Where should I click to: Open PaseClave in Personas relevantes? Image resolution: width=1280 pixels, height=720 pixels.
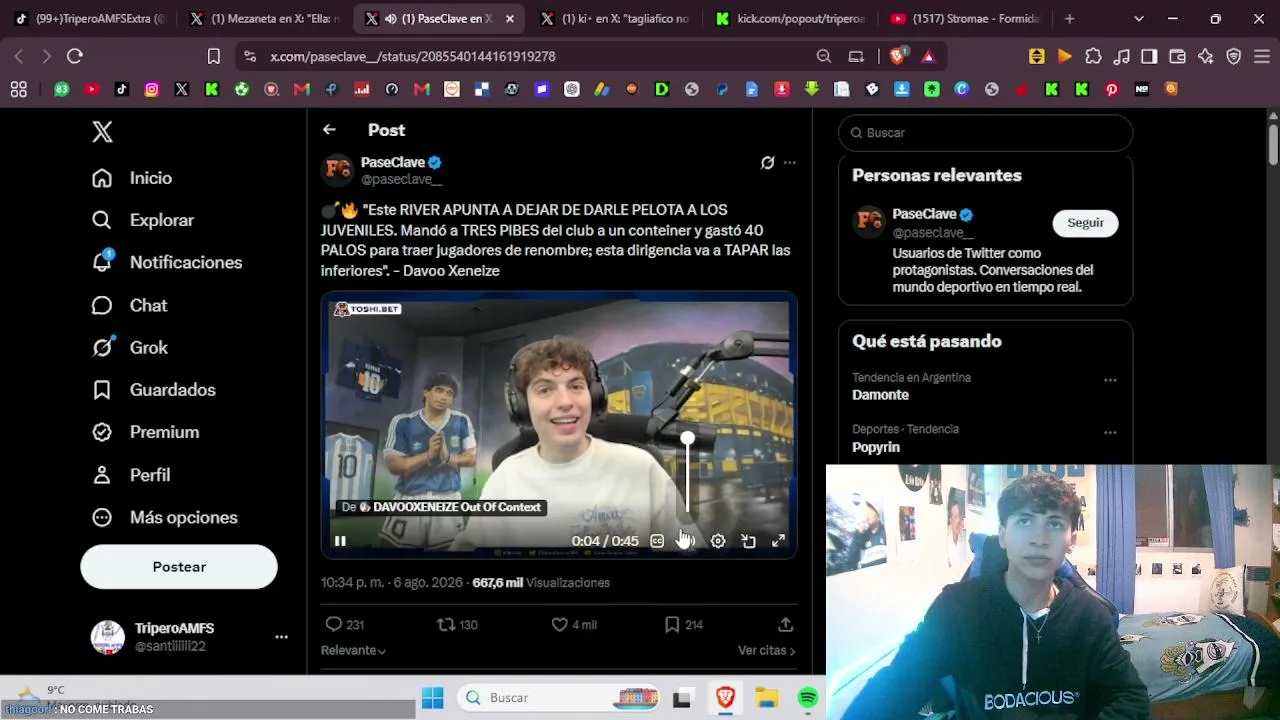coord(924,214)
